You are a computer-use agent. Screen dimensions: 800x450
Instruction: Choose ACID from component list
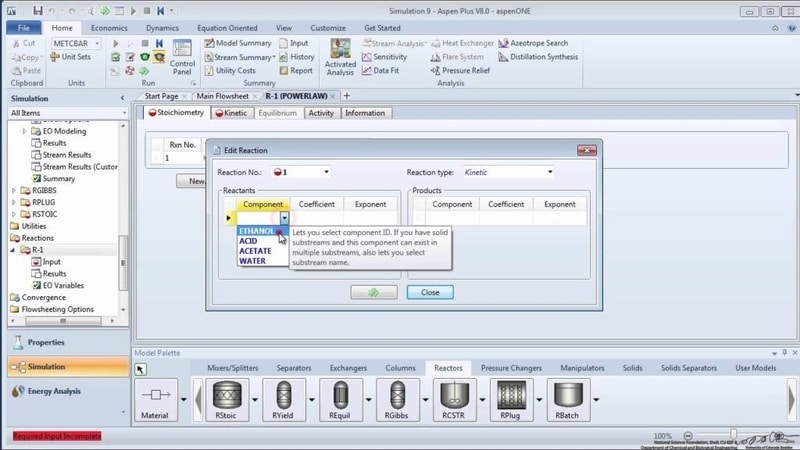pos(262,241)
